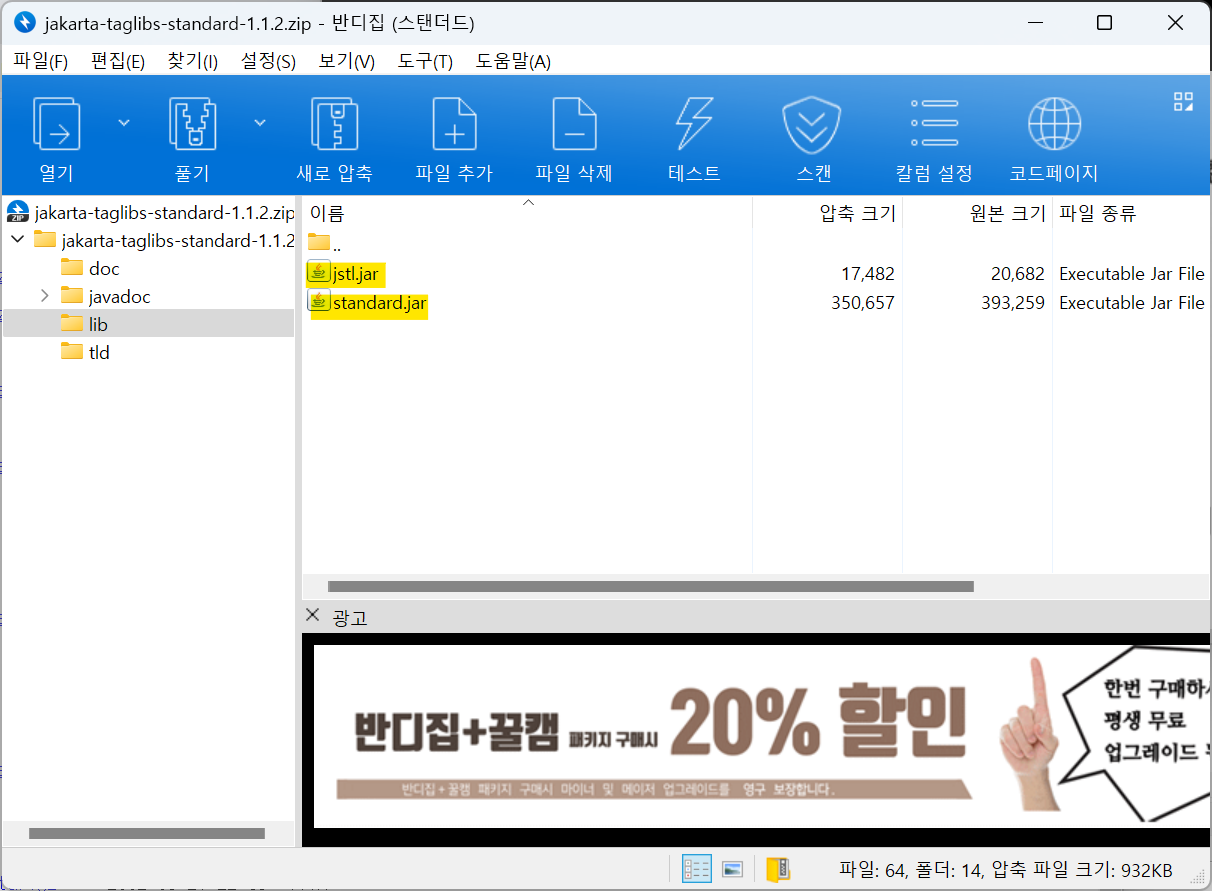The image size is (1212, 891).
Task: Select the tld folder in tree
Action: [85, 352]
